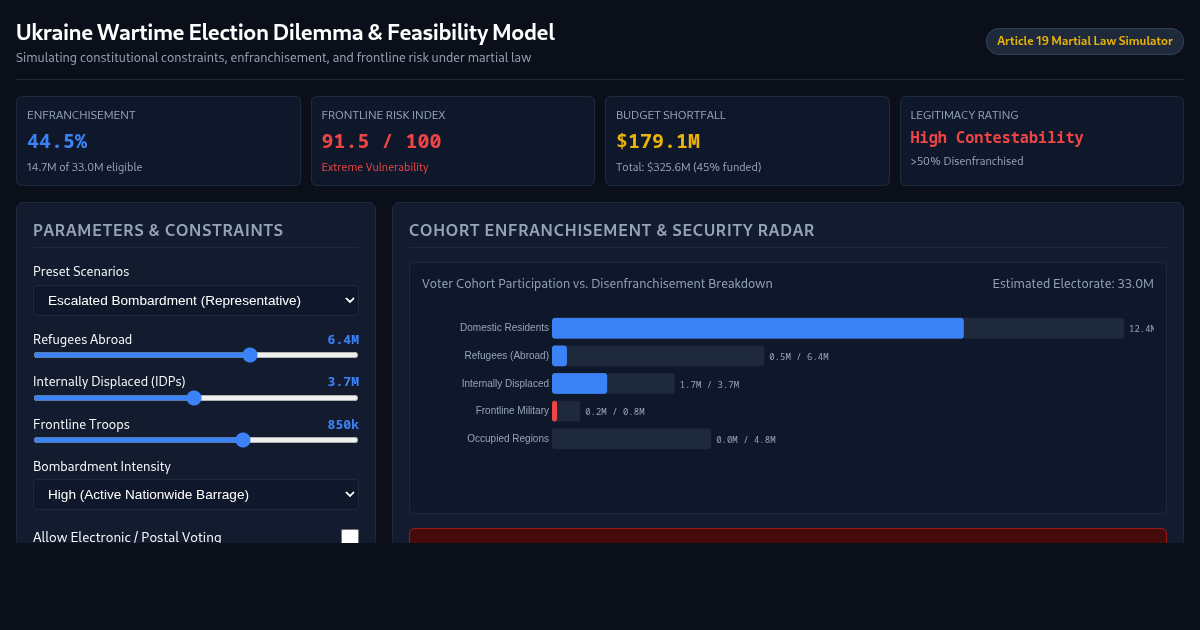Click the Cohort Enfranchisement & Security Radar heading
Viewport: 1200px width, 630px height.
[x=612, y=230]
